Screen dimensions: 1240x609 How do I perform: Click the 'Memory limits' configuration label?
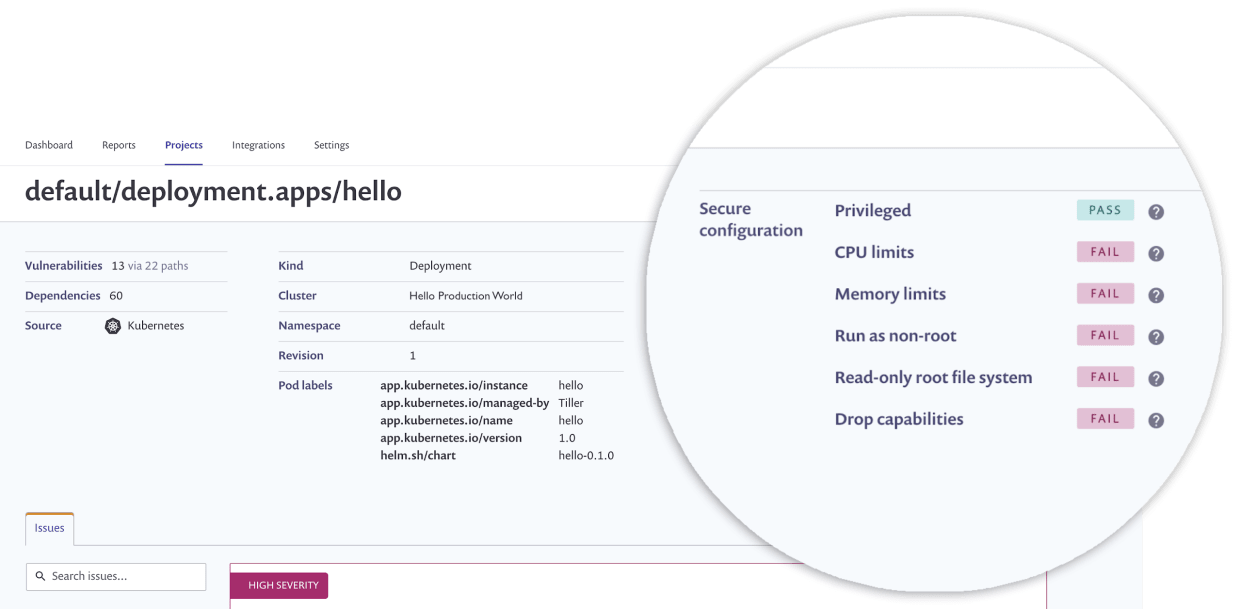[890, 294]
